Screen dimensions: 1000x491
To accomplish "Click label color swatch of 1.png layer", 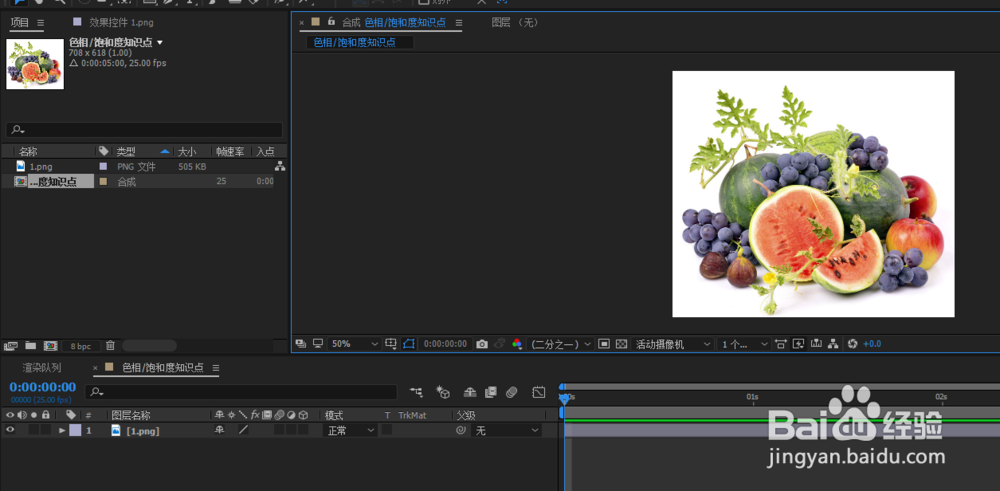I will pyautogui.click(x=75, y=430).
